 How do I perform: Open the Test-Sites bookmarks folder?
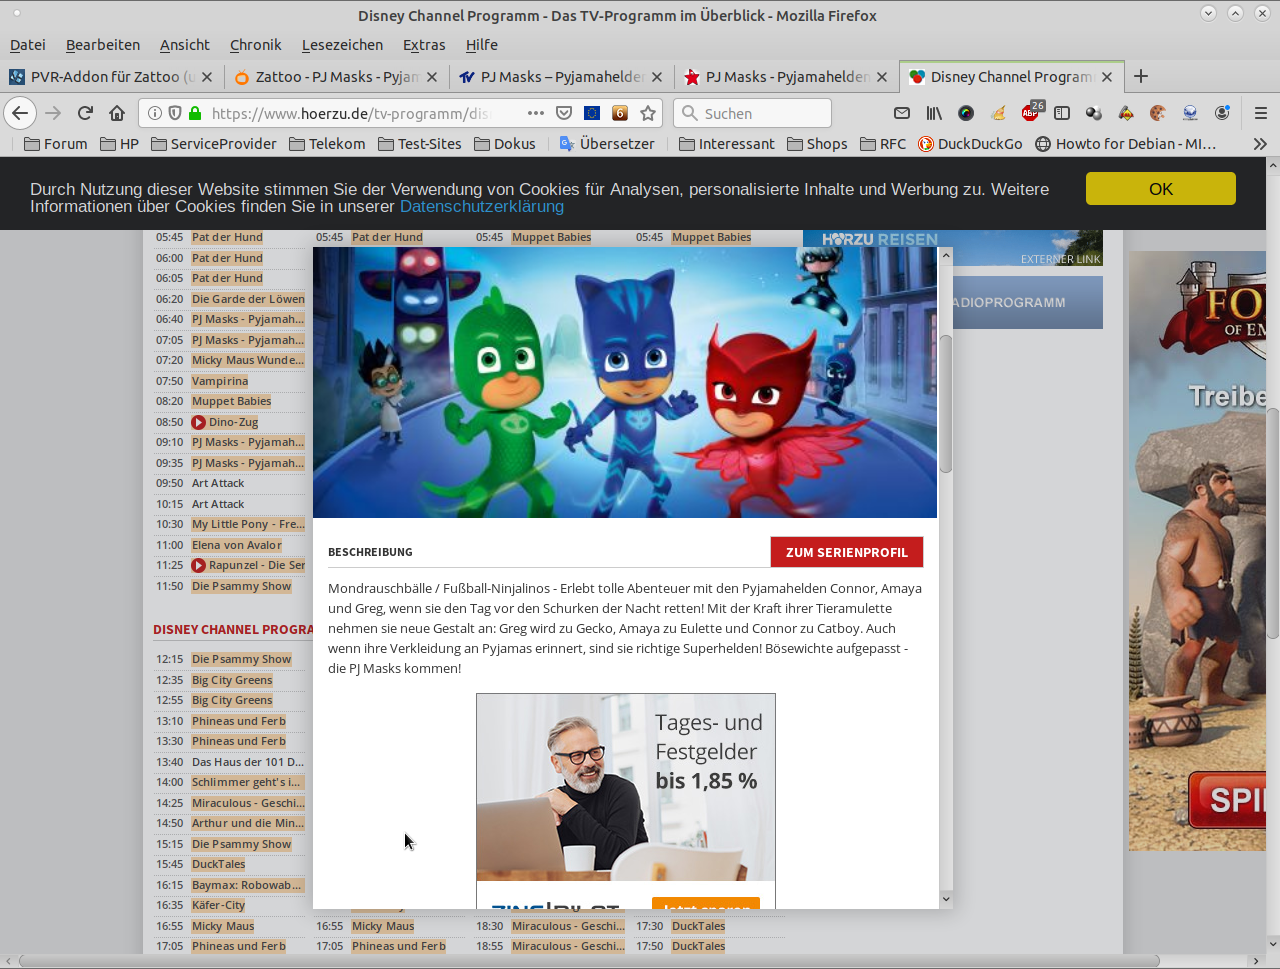[x=420, y=144]
